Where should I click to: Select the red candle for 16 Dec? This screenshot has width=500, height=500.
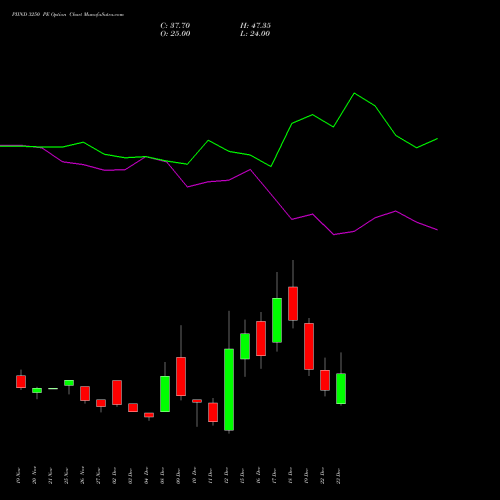[261, 339]
